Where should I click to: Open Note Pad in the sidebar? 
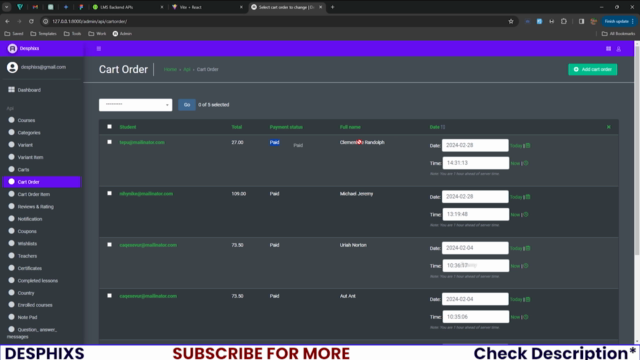point(27,317)
